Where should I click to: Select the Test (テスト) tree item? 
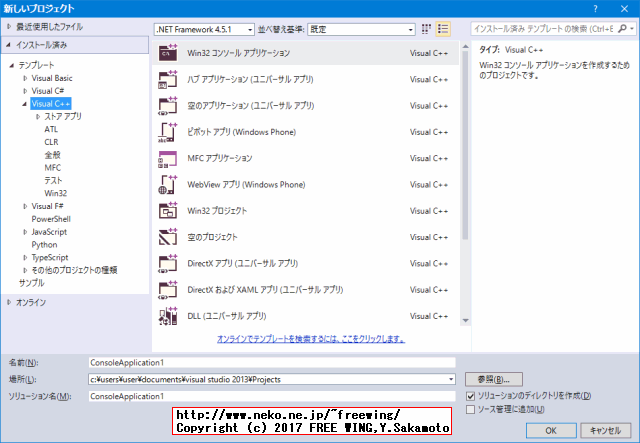point(53,180)
